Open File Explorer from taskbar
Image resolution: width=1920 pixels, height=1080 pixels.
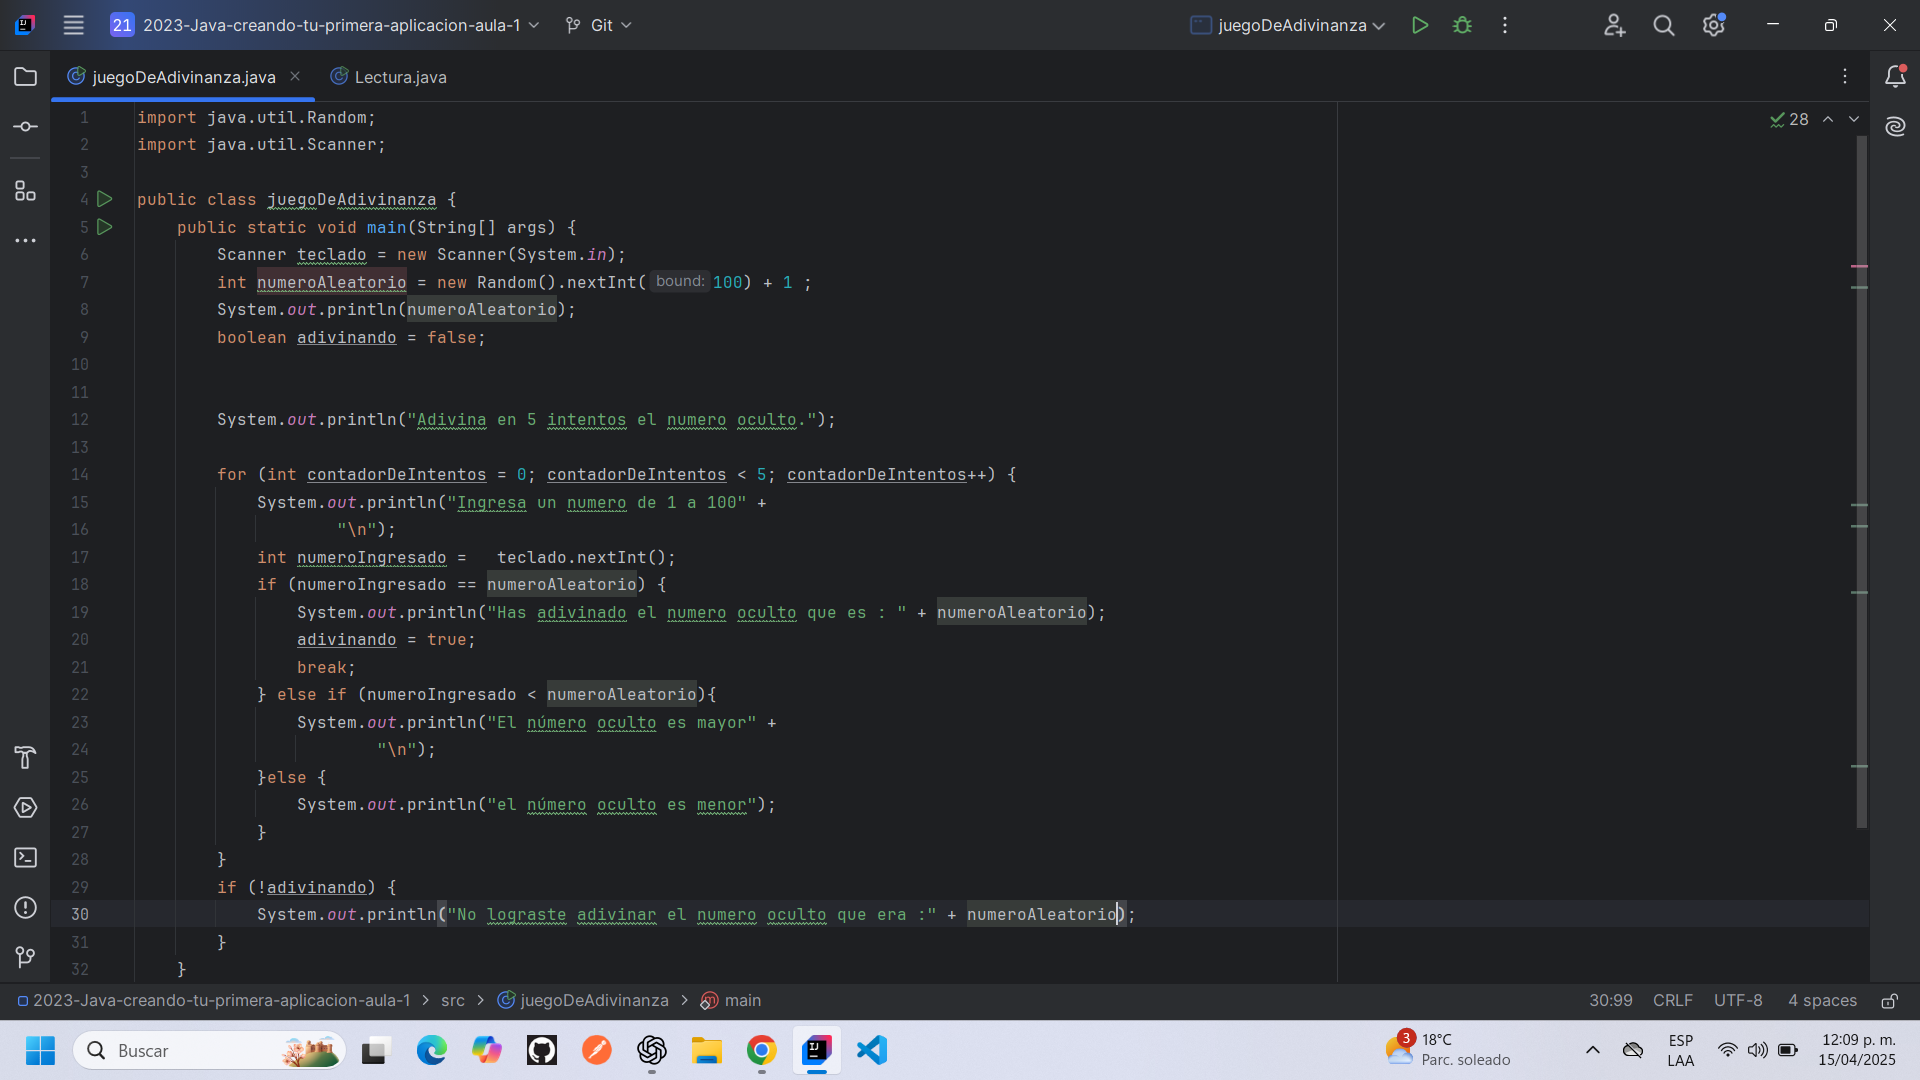pyautogui.click(x=706, y=1050)
